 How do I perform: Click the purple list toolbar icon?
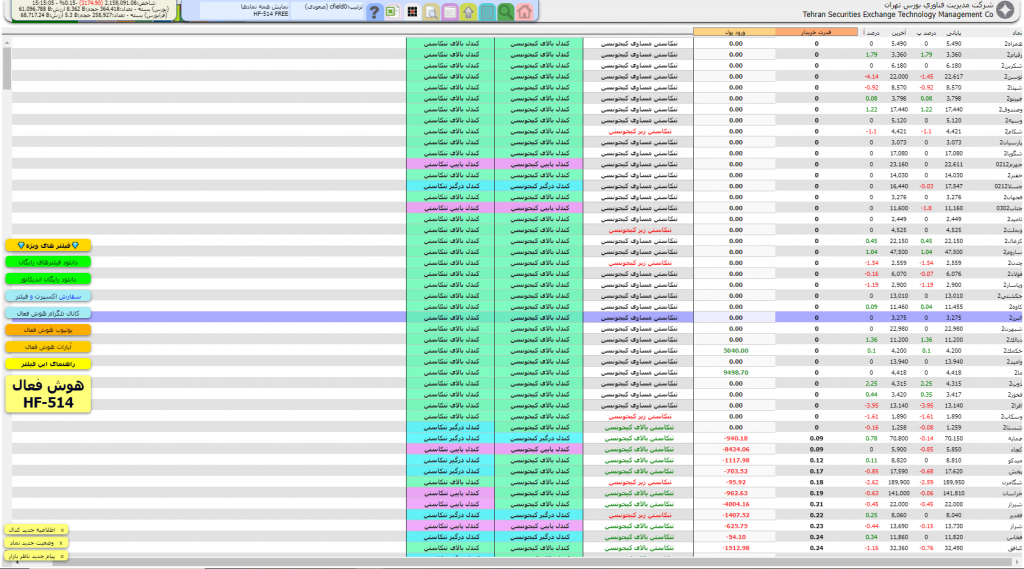coord(449,12)
